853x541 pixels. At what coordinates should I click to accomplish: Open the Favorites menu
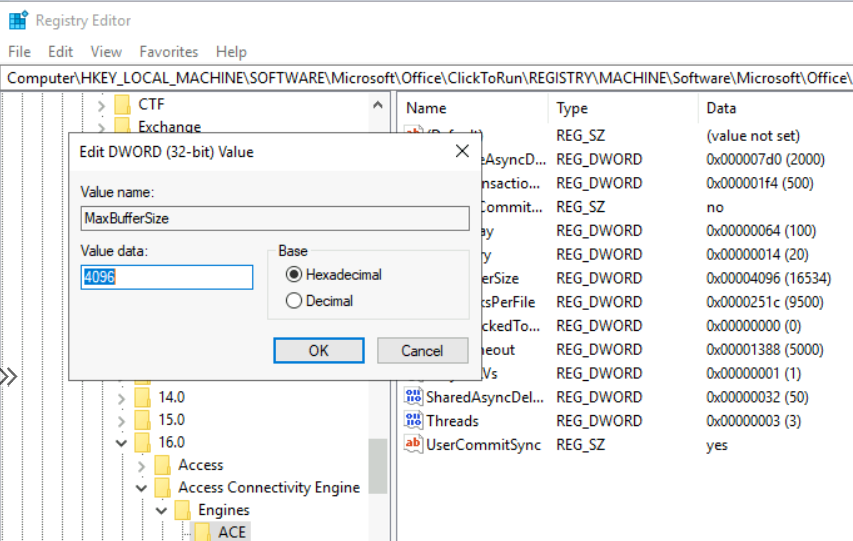pyautogui.click(x=169, y=52)
